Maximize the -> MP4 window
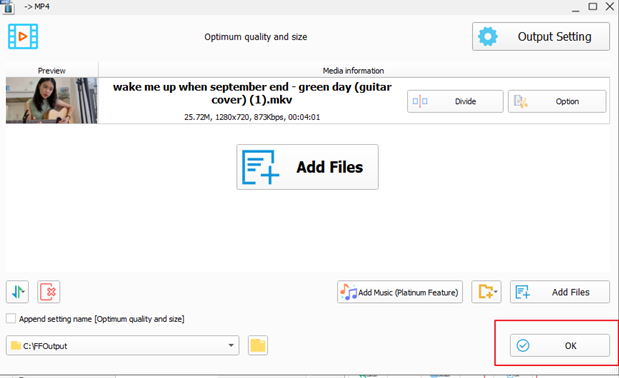Viewport: 619px width, 378px height. 593,7
